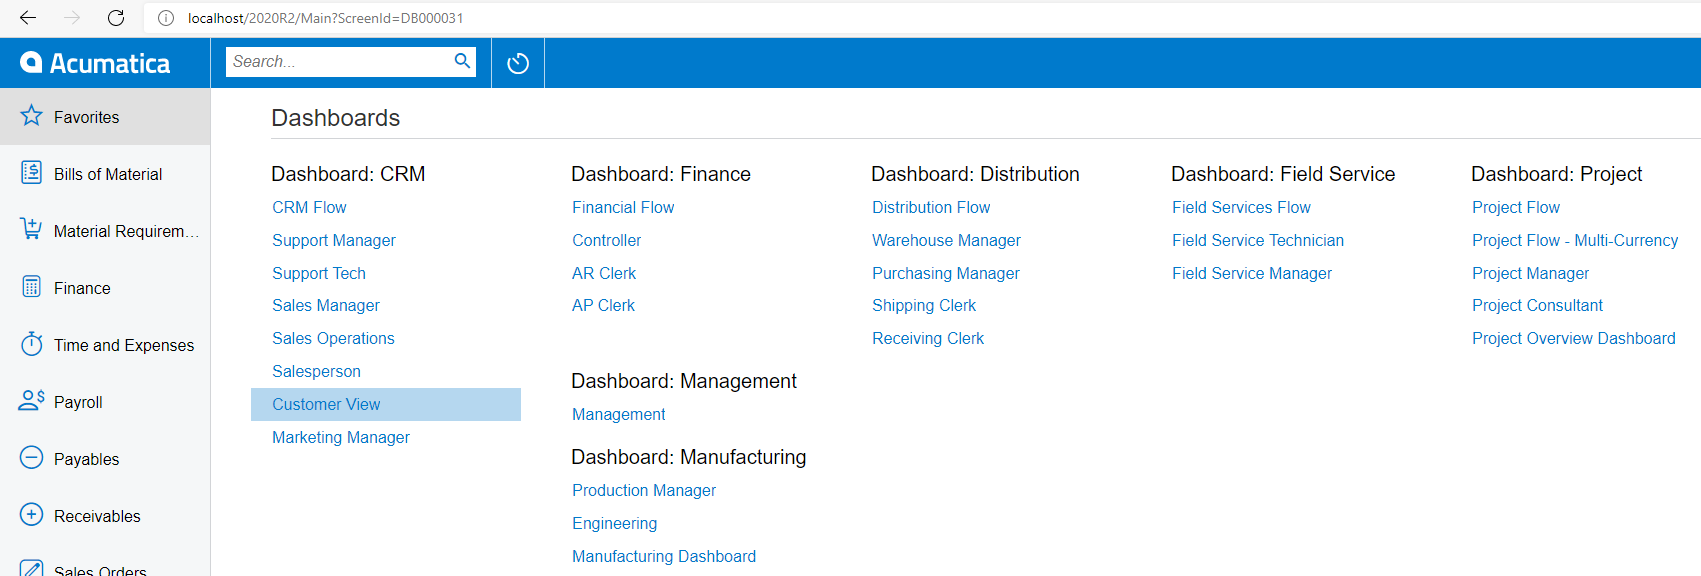Open the Distribution Flow dashboard
The height and width of the screenshot is (576, 1701).
coord(931,207)
